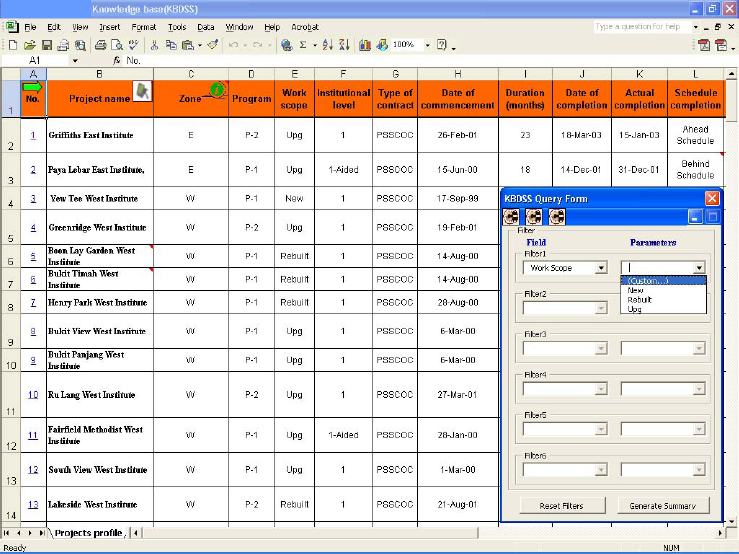Click the Help question mark icon
The width and height of the screenshot is (739, 554).
(x=442, y=45)
